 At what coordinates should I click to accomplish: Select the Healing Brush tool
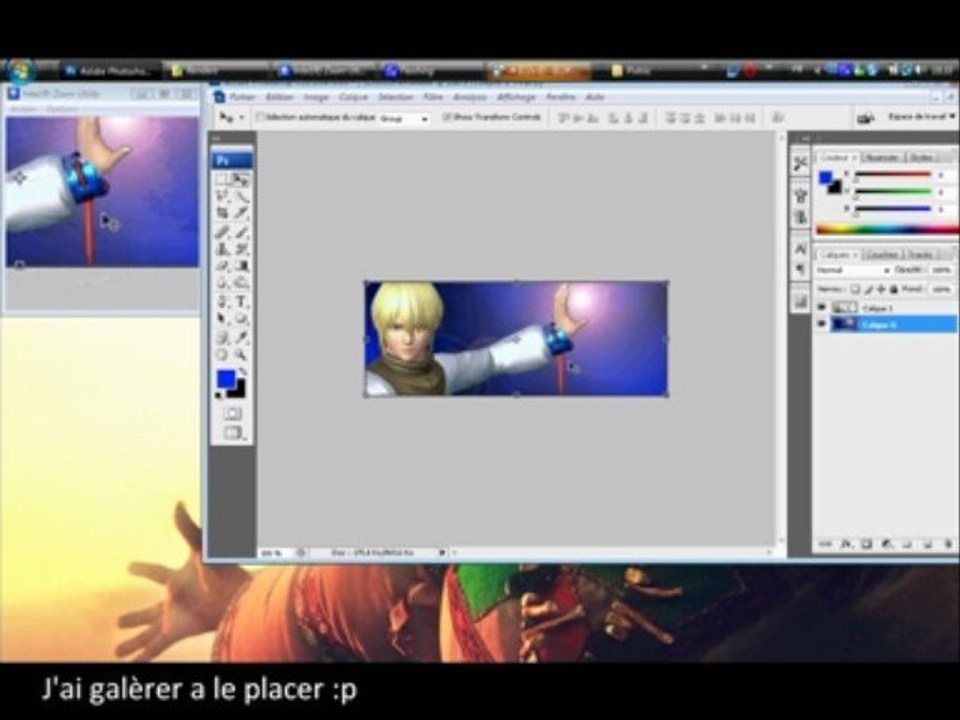[223, 232]
